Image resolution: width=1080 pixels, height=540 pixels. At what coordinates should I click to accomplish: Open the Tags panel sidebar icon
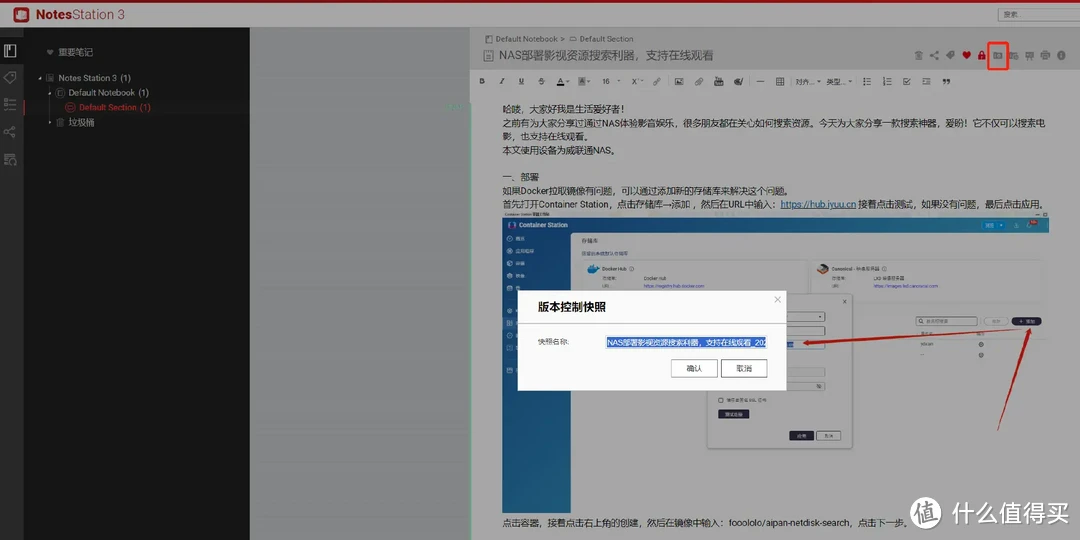[x=10, y=78]
